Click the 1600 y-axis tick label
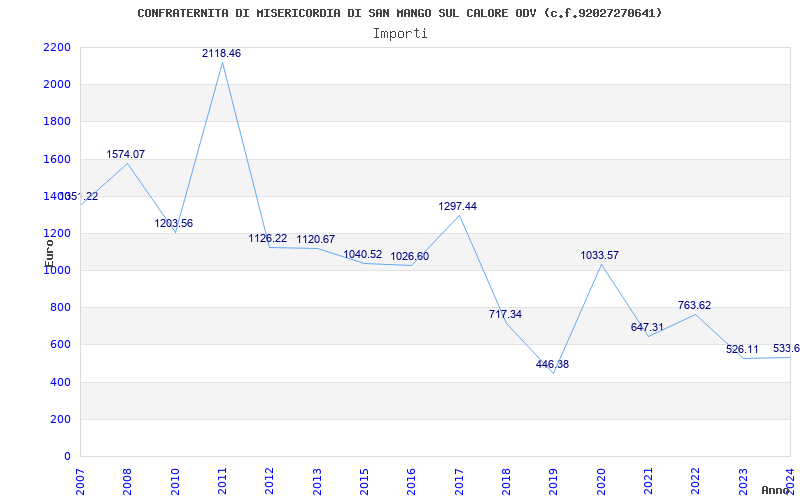The image size is (800, 500). [x=57, y=159]
